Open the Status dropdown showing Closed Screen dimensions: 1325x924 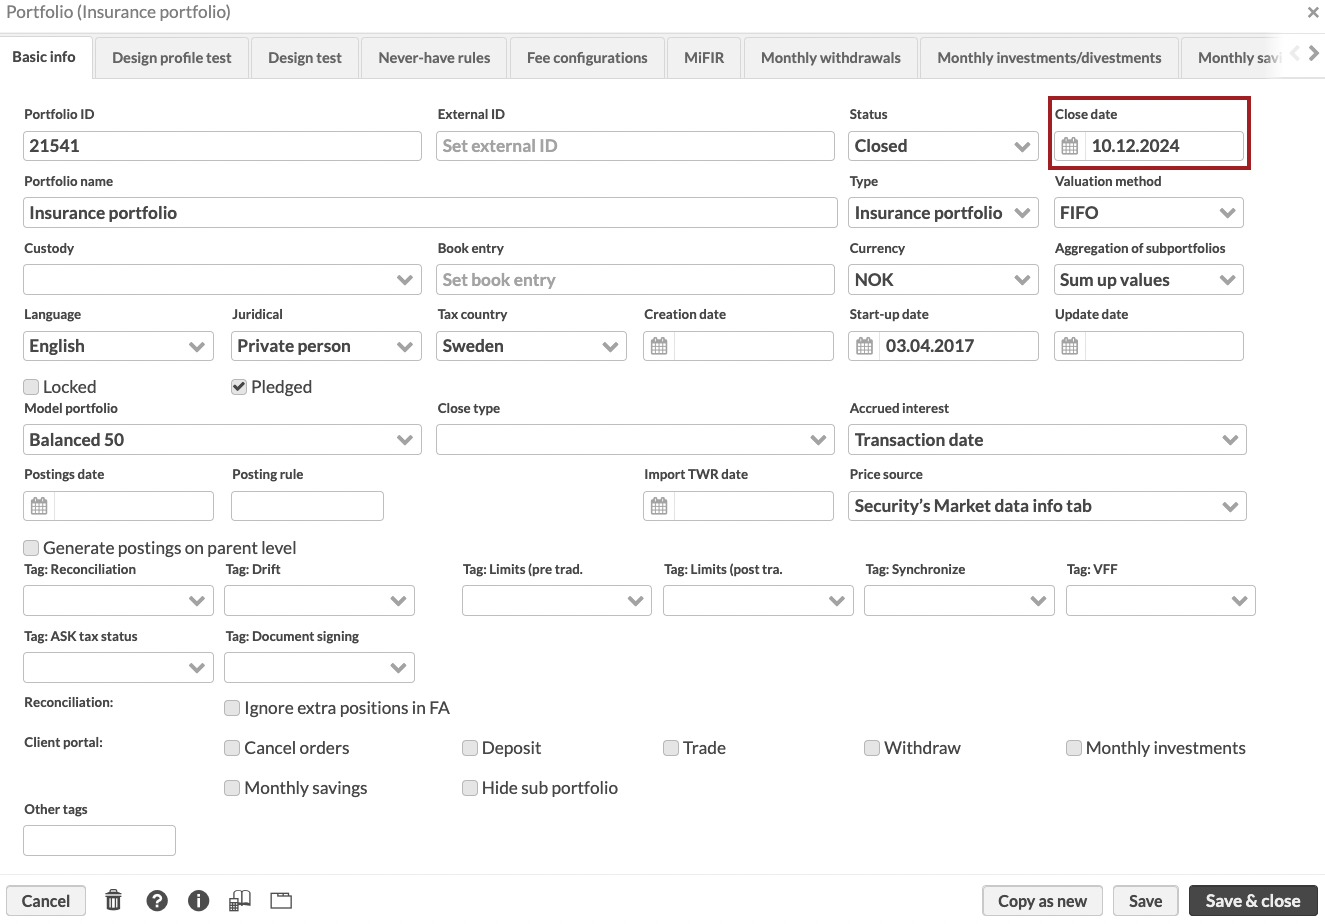(x=943, y=146)
